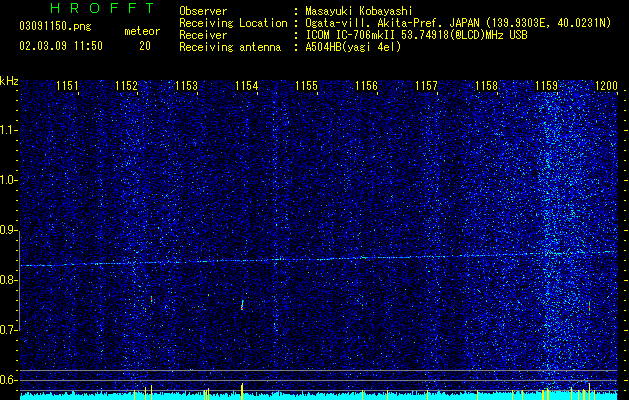Click the observer name Masayuki Kobayashi
Screen dimensions: 629x400
[359, 11]
